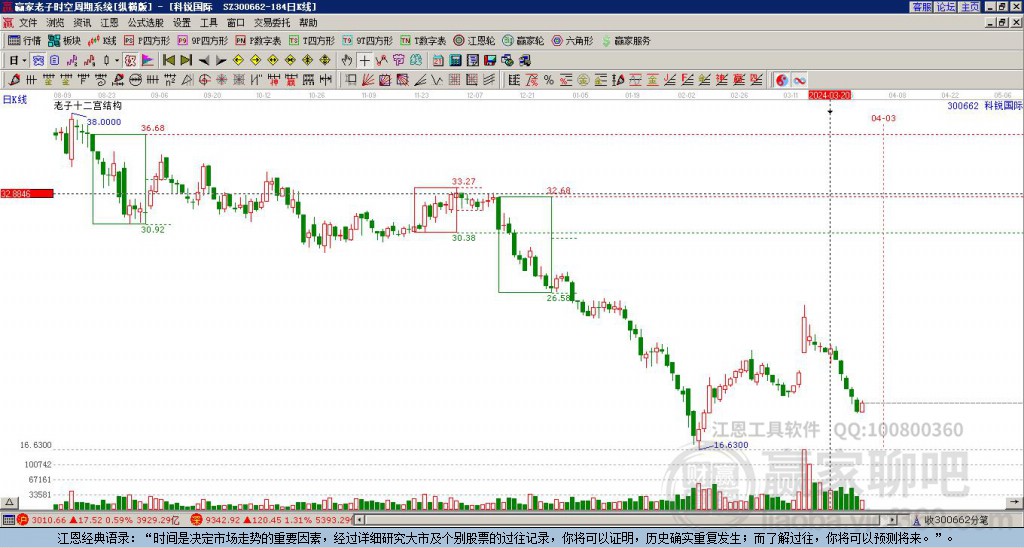Select the zigzag wave line tool
Viewport: 1024px width, 548px height.
[x=436, y=80]
